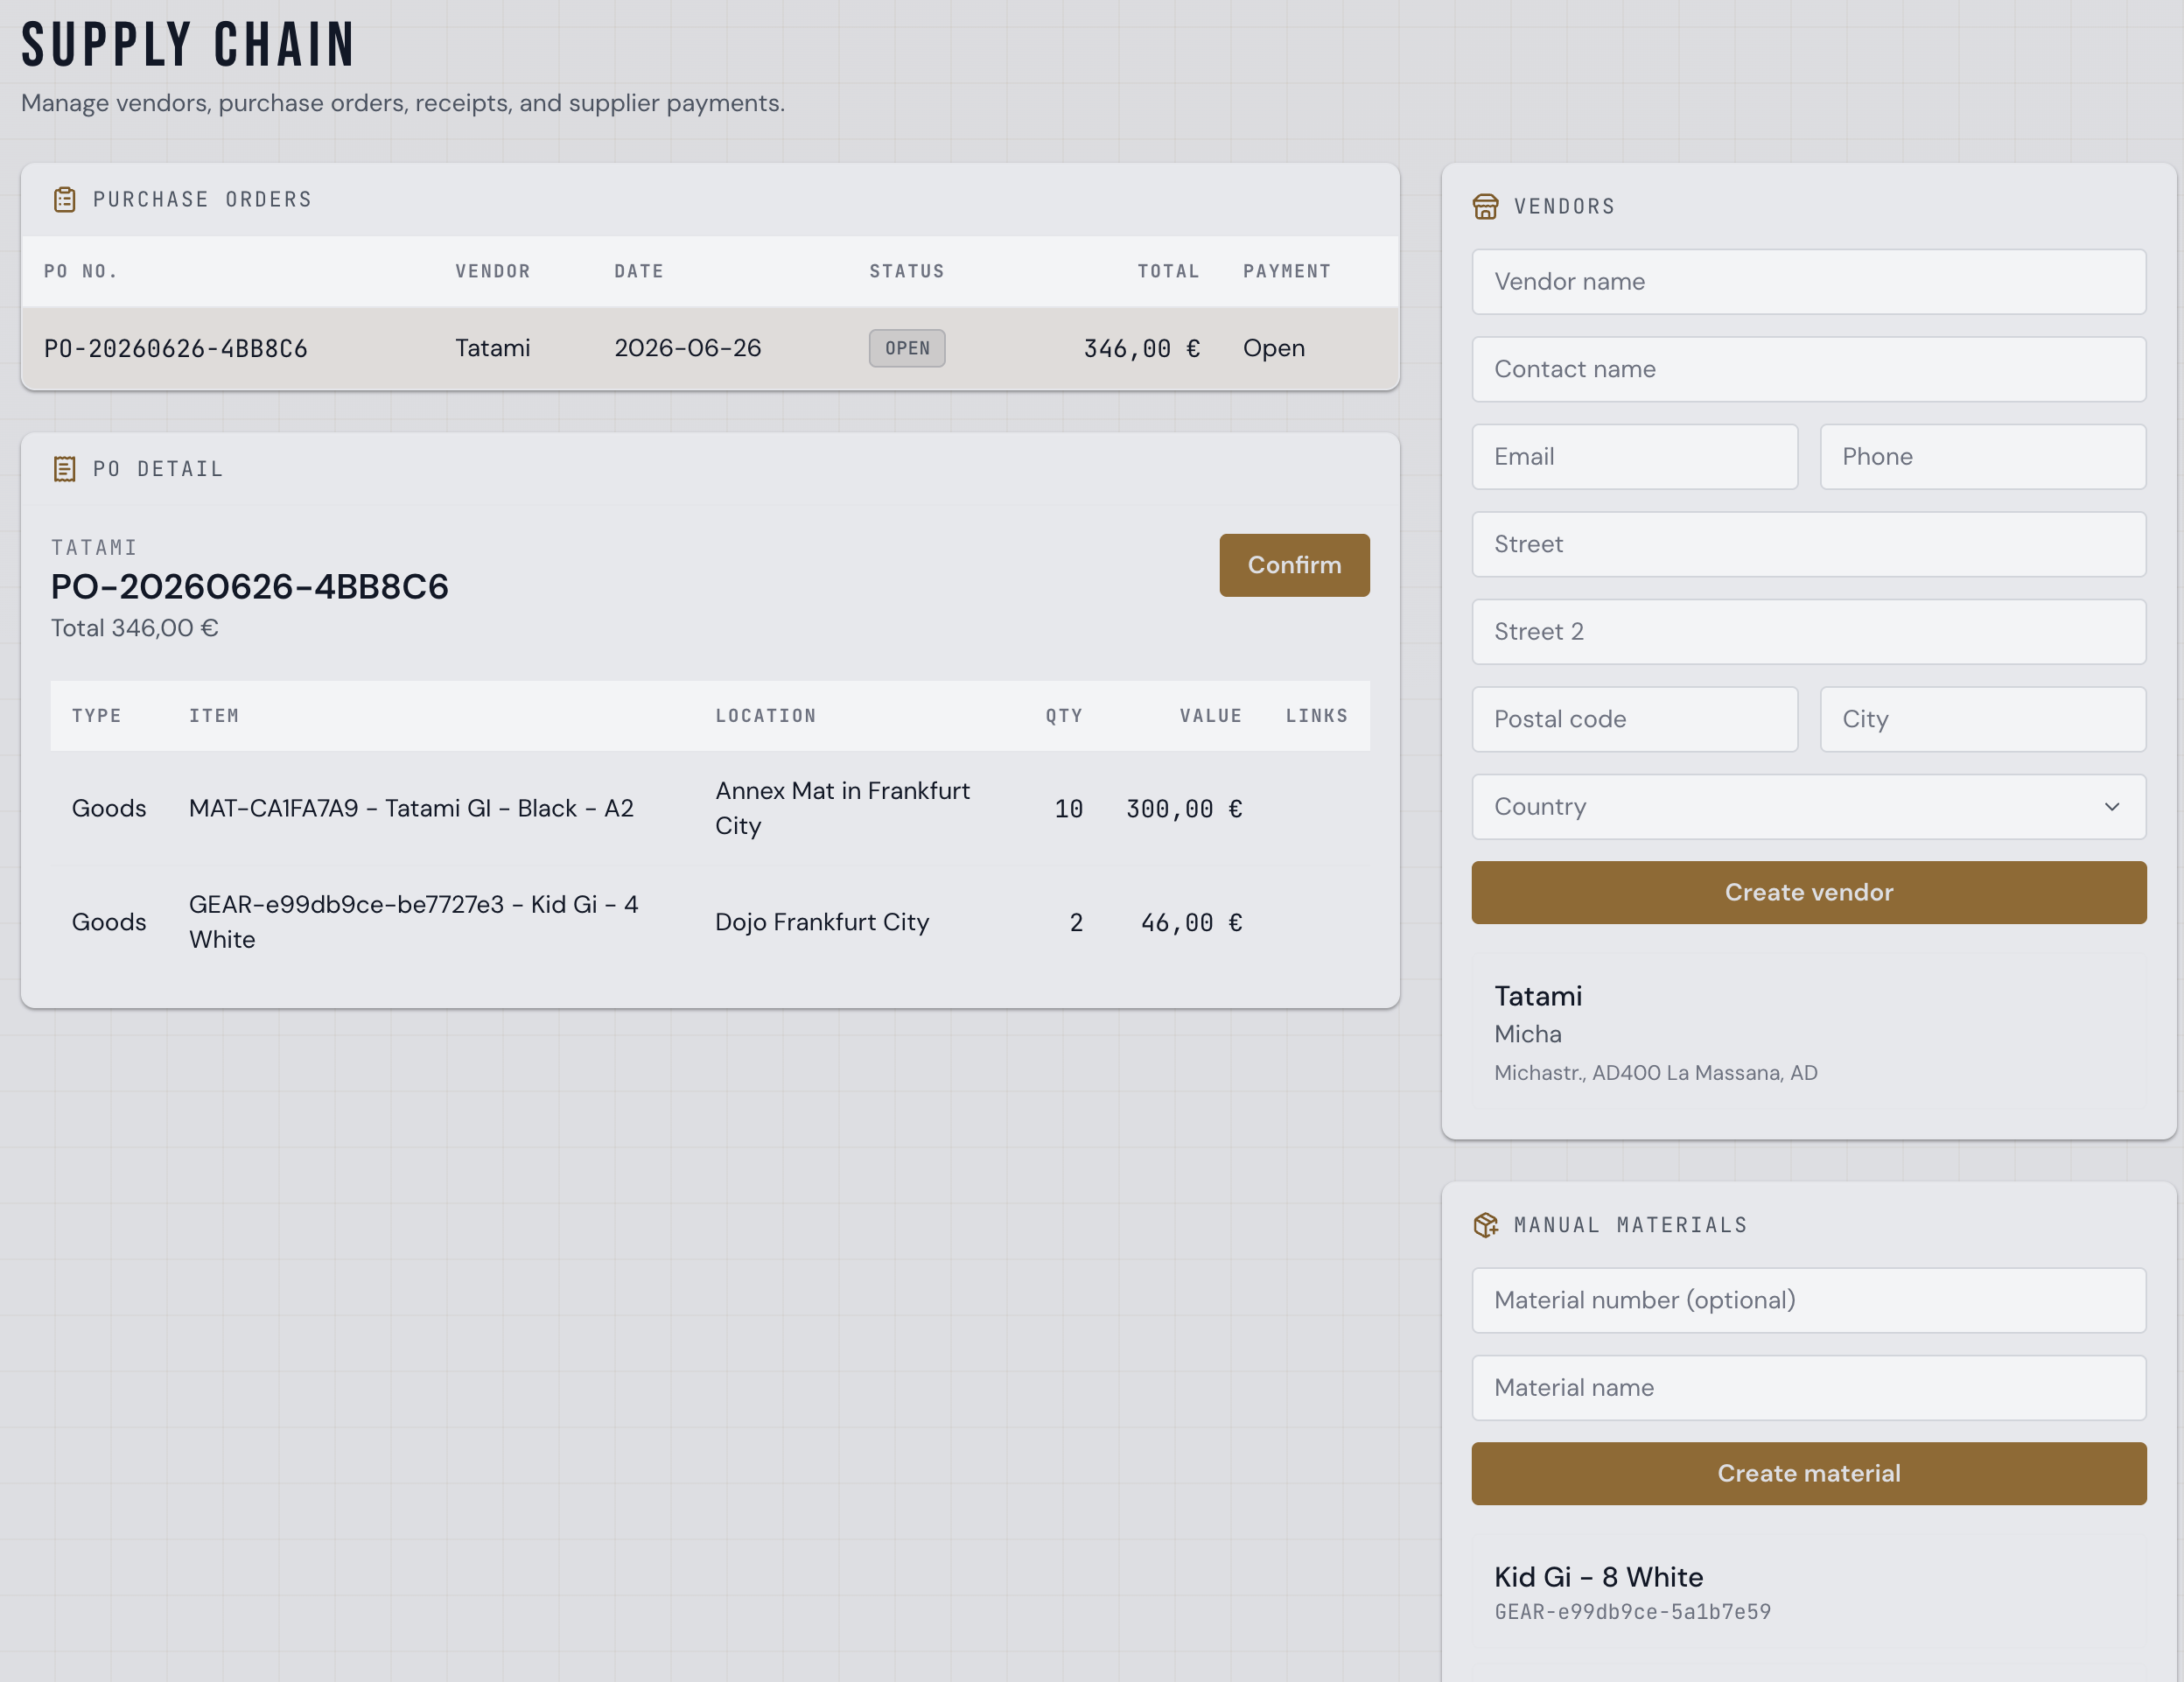This screenshot has height=1682, width=2184.
Task: Click the GEAR-e99db9ce-be7727e3 Kid Gi item
Action: point(414,922)
